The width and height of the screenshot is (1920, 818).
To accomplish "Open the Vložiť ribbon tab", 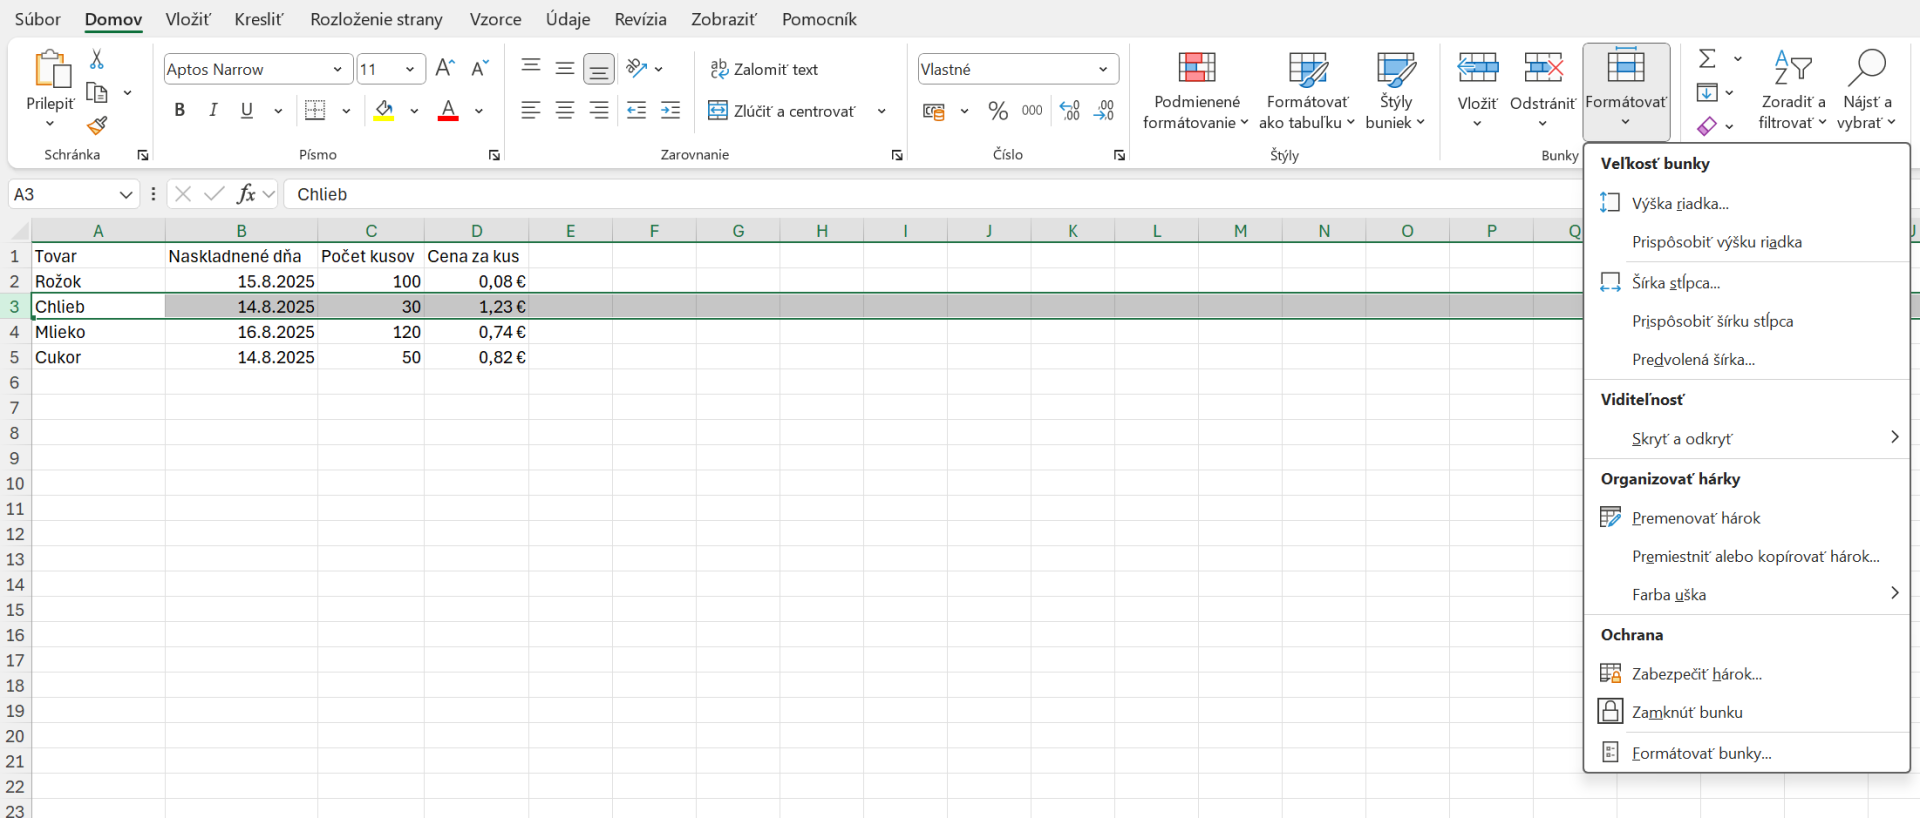I will tap(188, 19).
